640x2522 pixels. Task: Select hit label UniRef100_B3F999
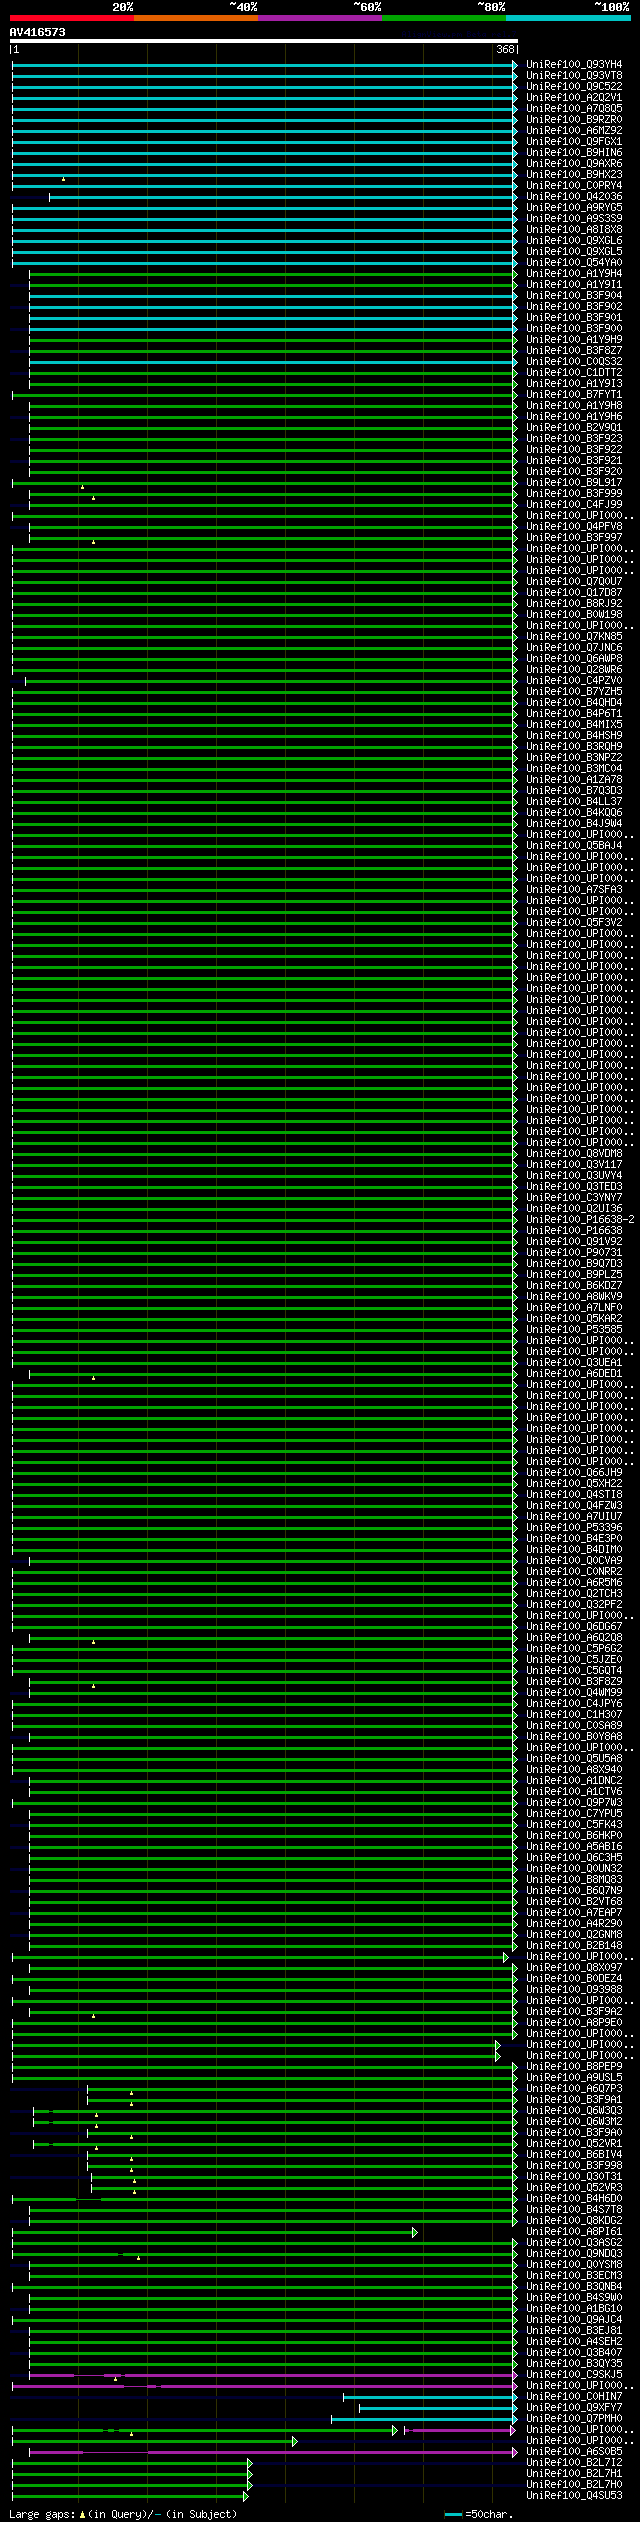coord(574,494)
